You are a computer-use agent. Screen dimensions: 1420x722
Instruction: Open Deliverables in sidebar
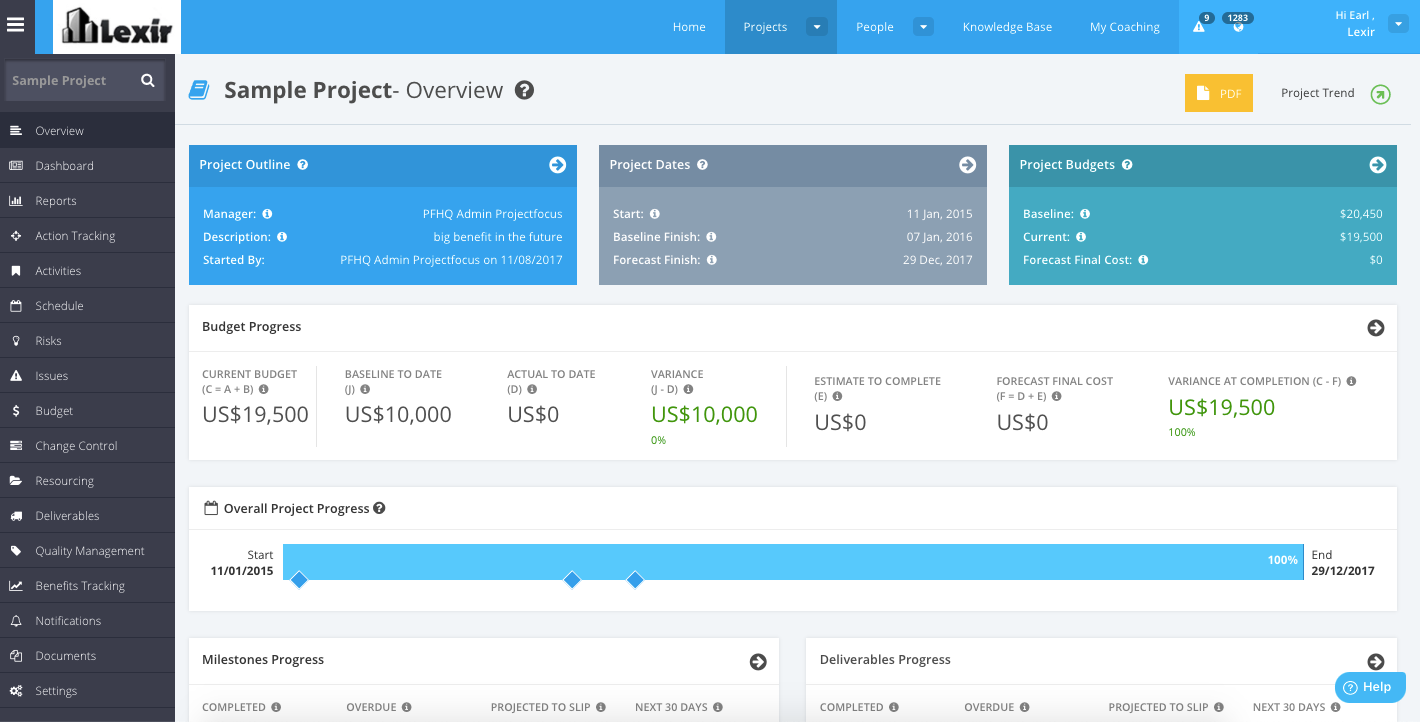click(87, 516)
